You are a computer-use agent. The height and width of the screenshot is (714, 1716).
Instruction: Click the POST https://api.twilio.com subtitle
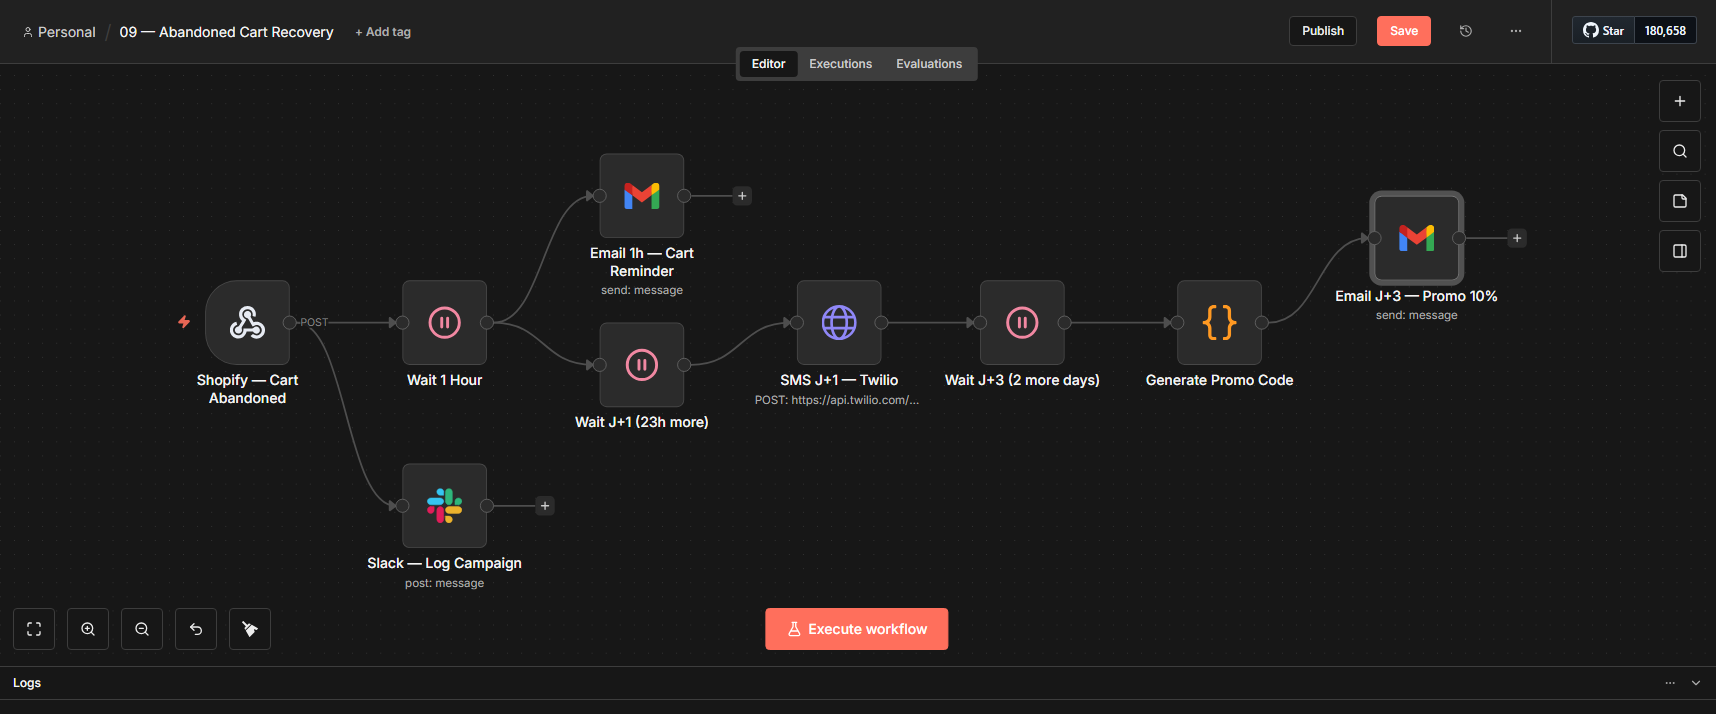tap(837, 400)
